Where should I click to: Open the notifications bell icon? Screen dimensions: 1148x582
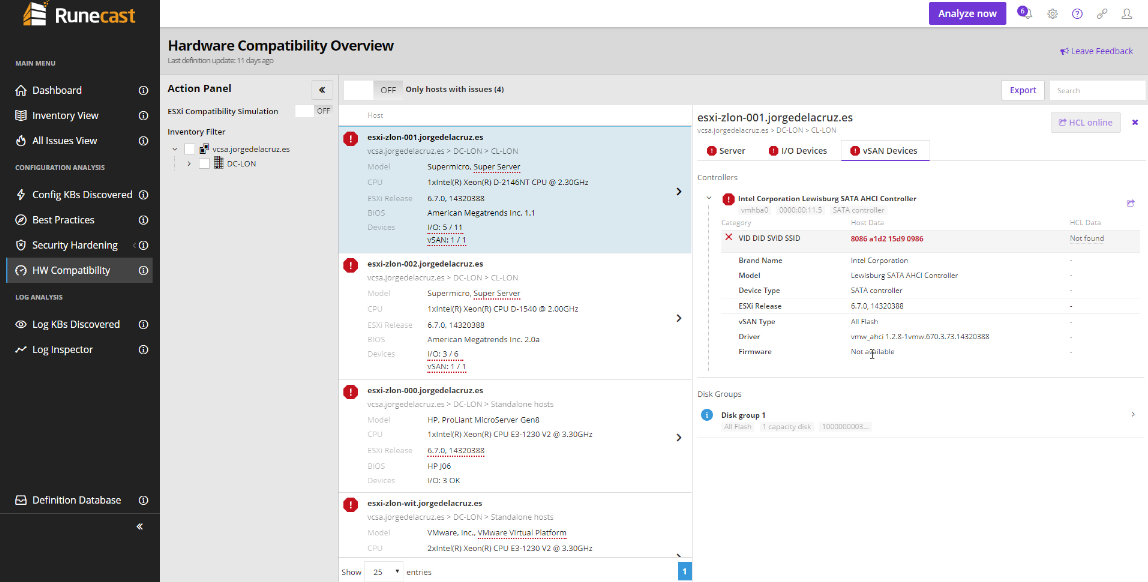[1026, 13]
